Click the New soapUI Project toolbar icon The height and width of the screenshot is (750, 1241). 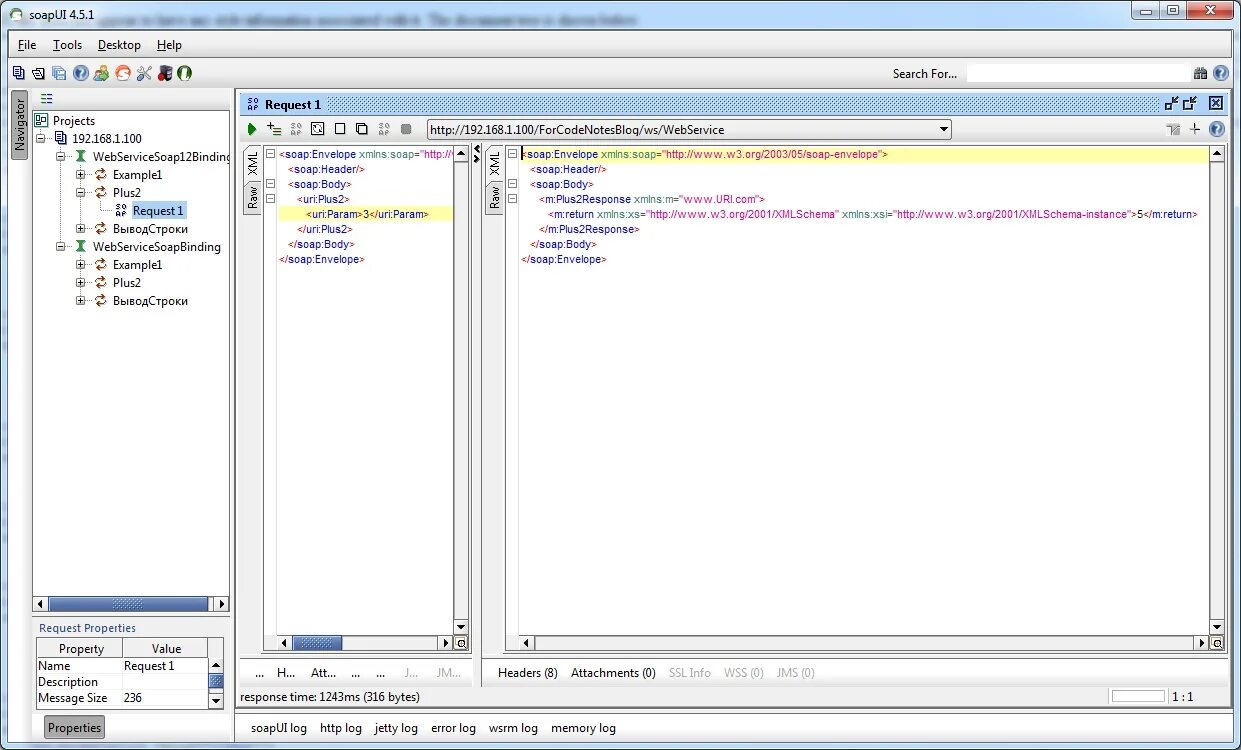tap(18, 73)
